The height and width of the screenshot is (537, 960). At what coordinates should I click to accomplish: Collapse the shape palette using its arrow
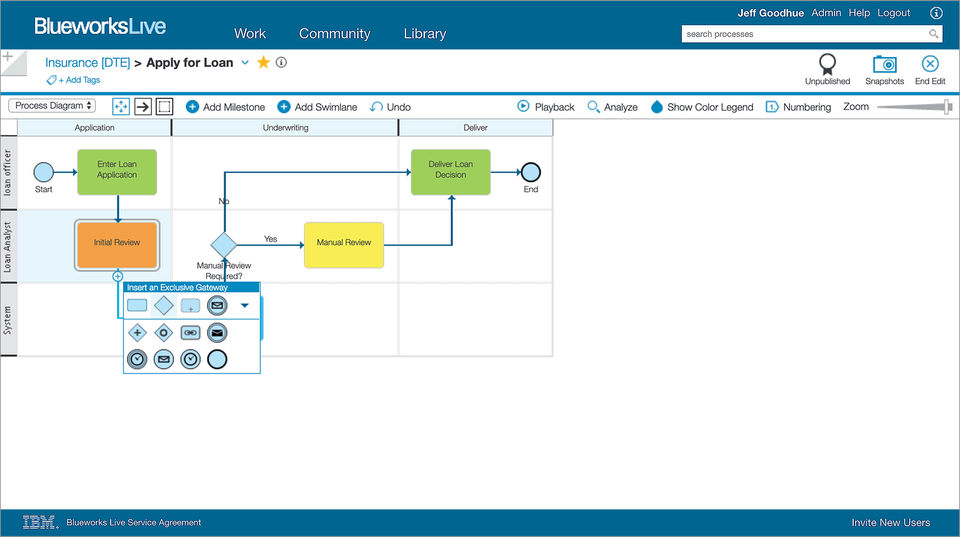pyautogui.click(x=244, y=305)
